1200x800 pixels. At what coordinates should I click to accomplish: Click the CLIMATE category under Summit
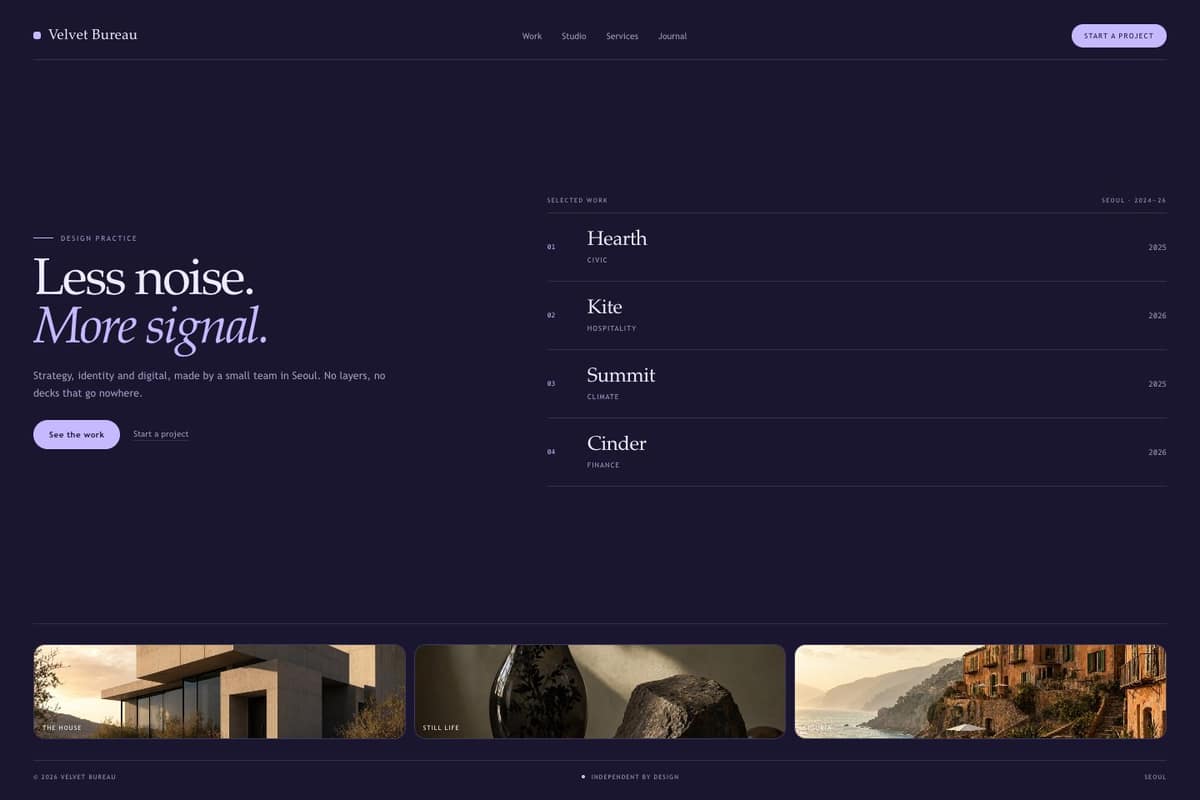pos(603,397)
